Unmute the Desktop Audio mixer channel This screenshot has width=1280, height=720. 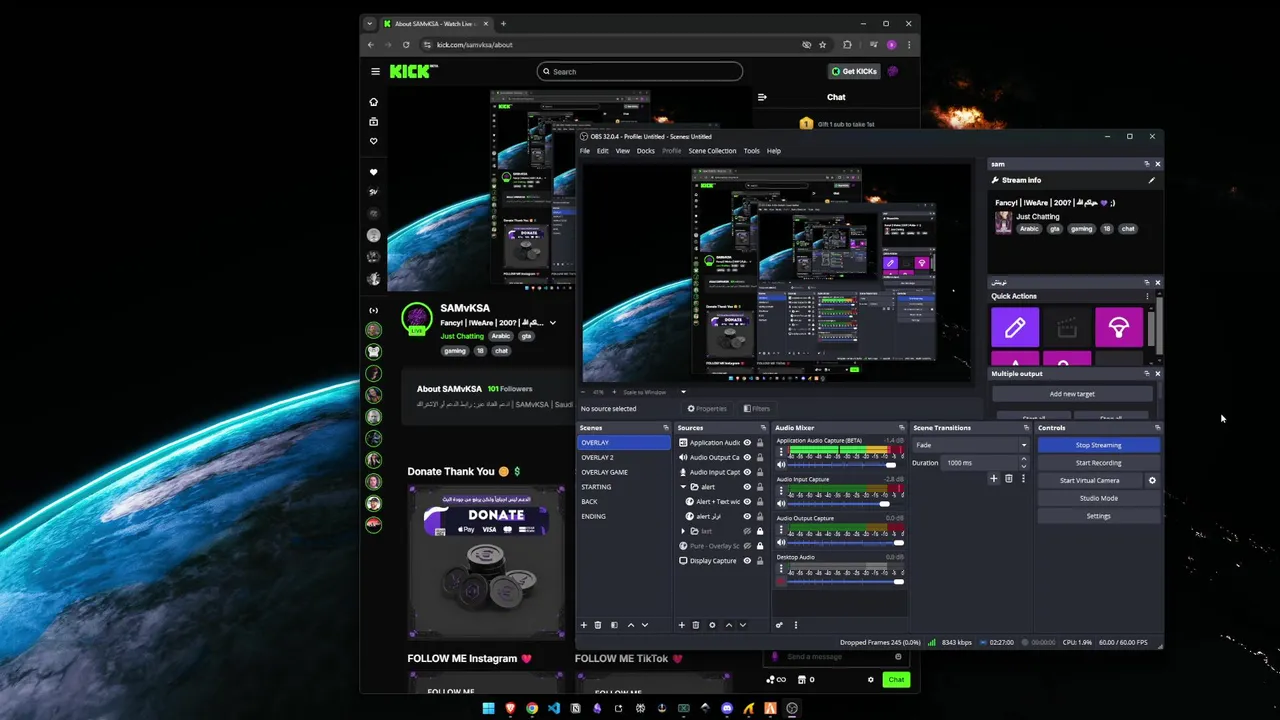782,582
